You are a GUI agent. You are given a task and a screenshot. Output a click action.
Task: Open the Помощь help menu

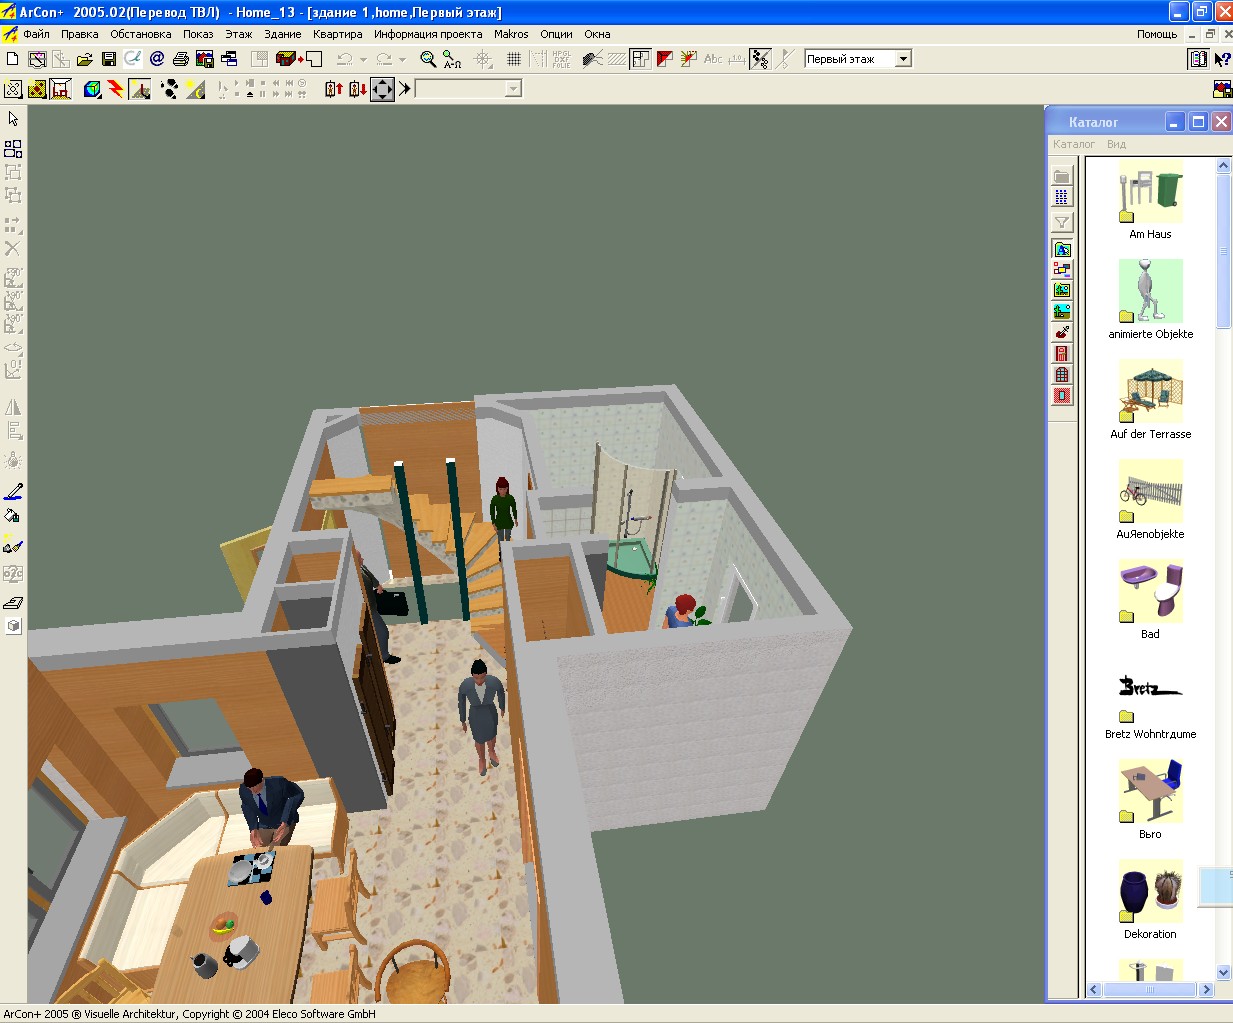point(1157,34)
